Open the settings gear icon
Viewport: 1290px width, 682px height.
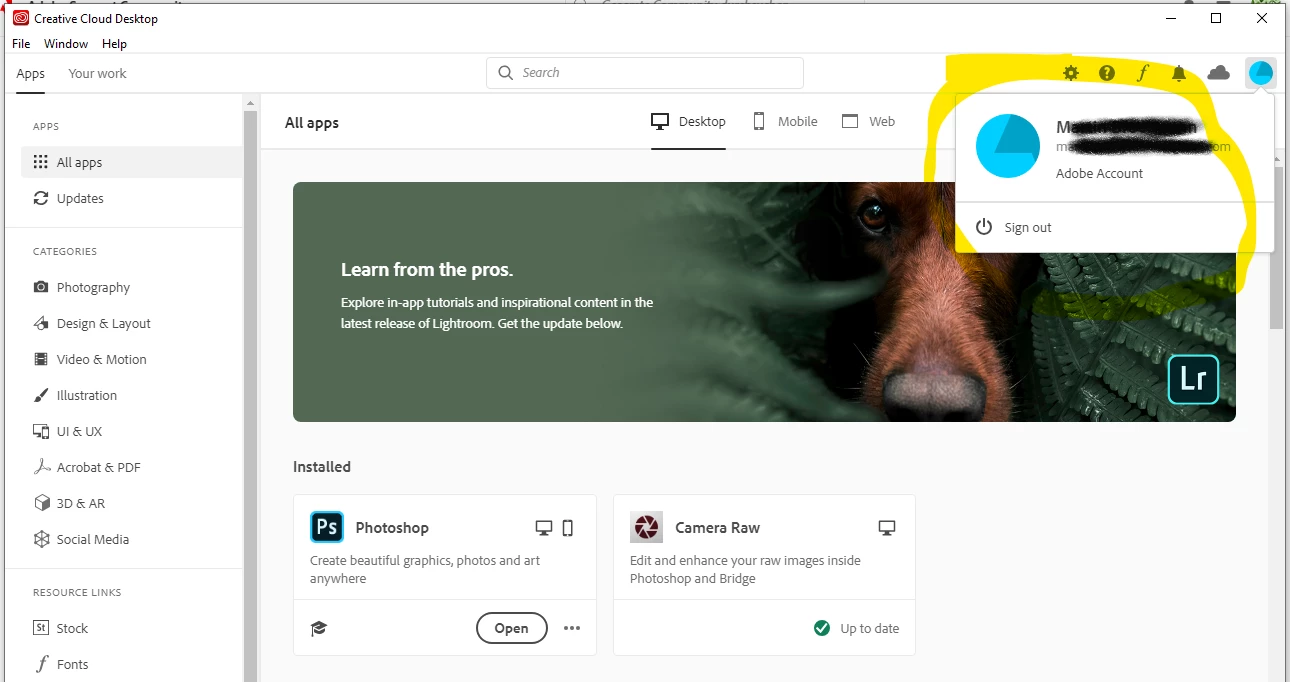[1071, 73]
